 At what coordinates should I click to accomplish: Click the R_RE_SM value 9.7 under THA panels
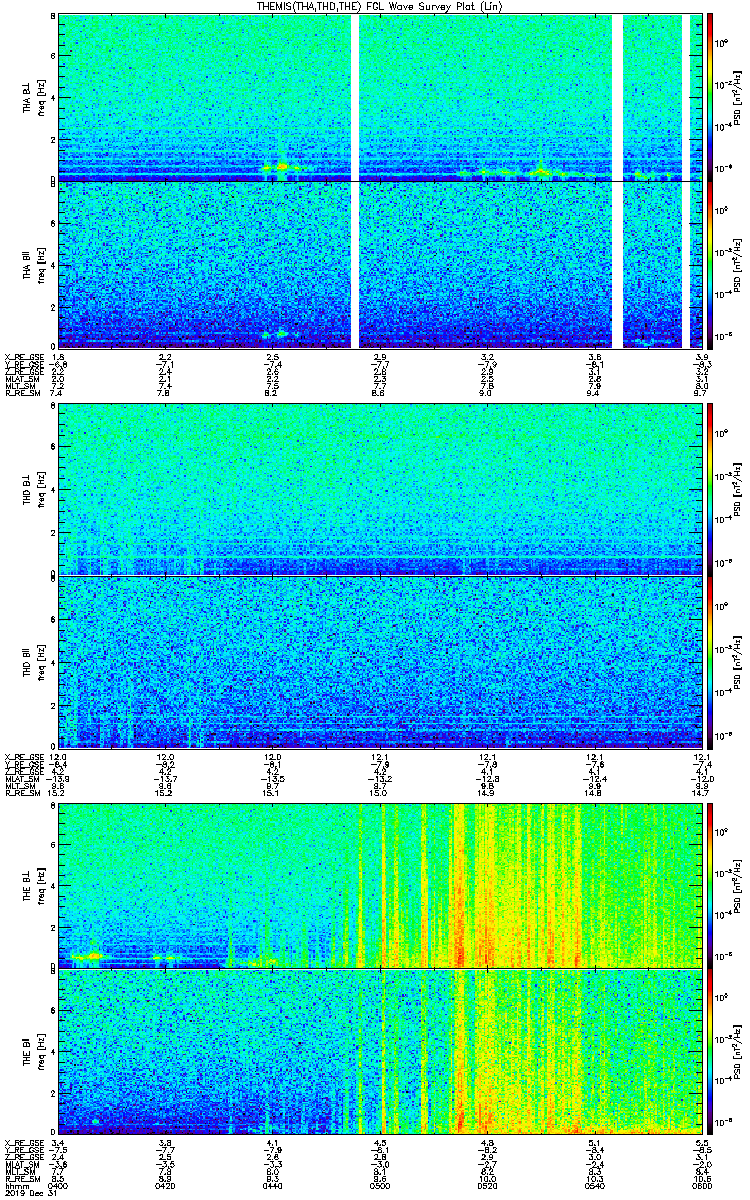(x=702, y=394)
